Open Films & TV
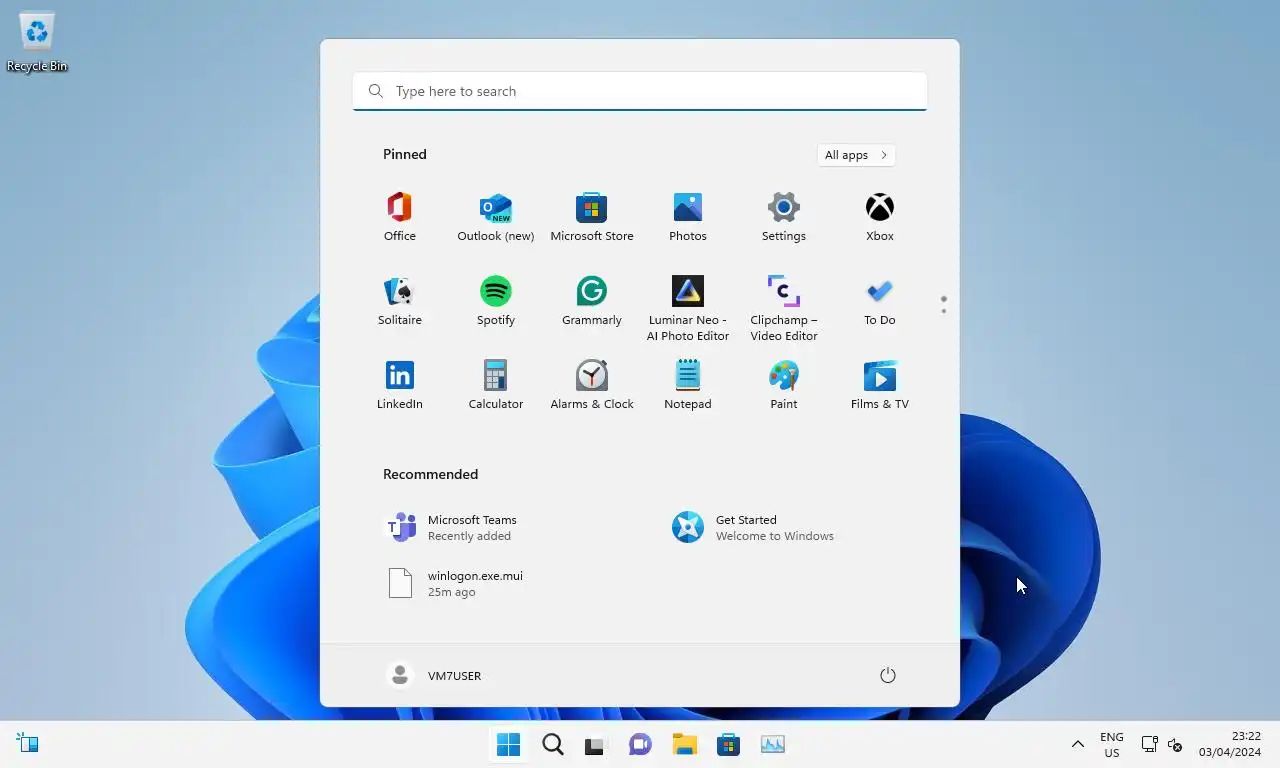Viewport: 1280px width, 768px height. tap(880, 385)
